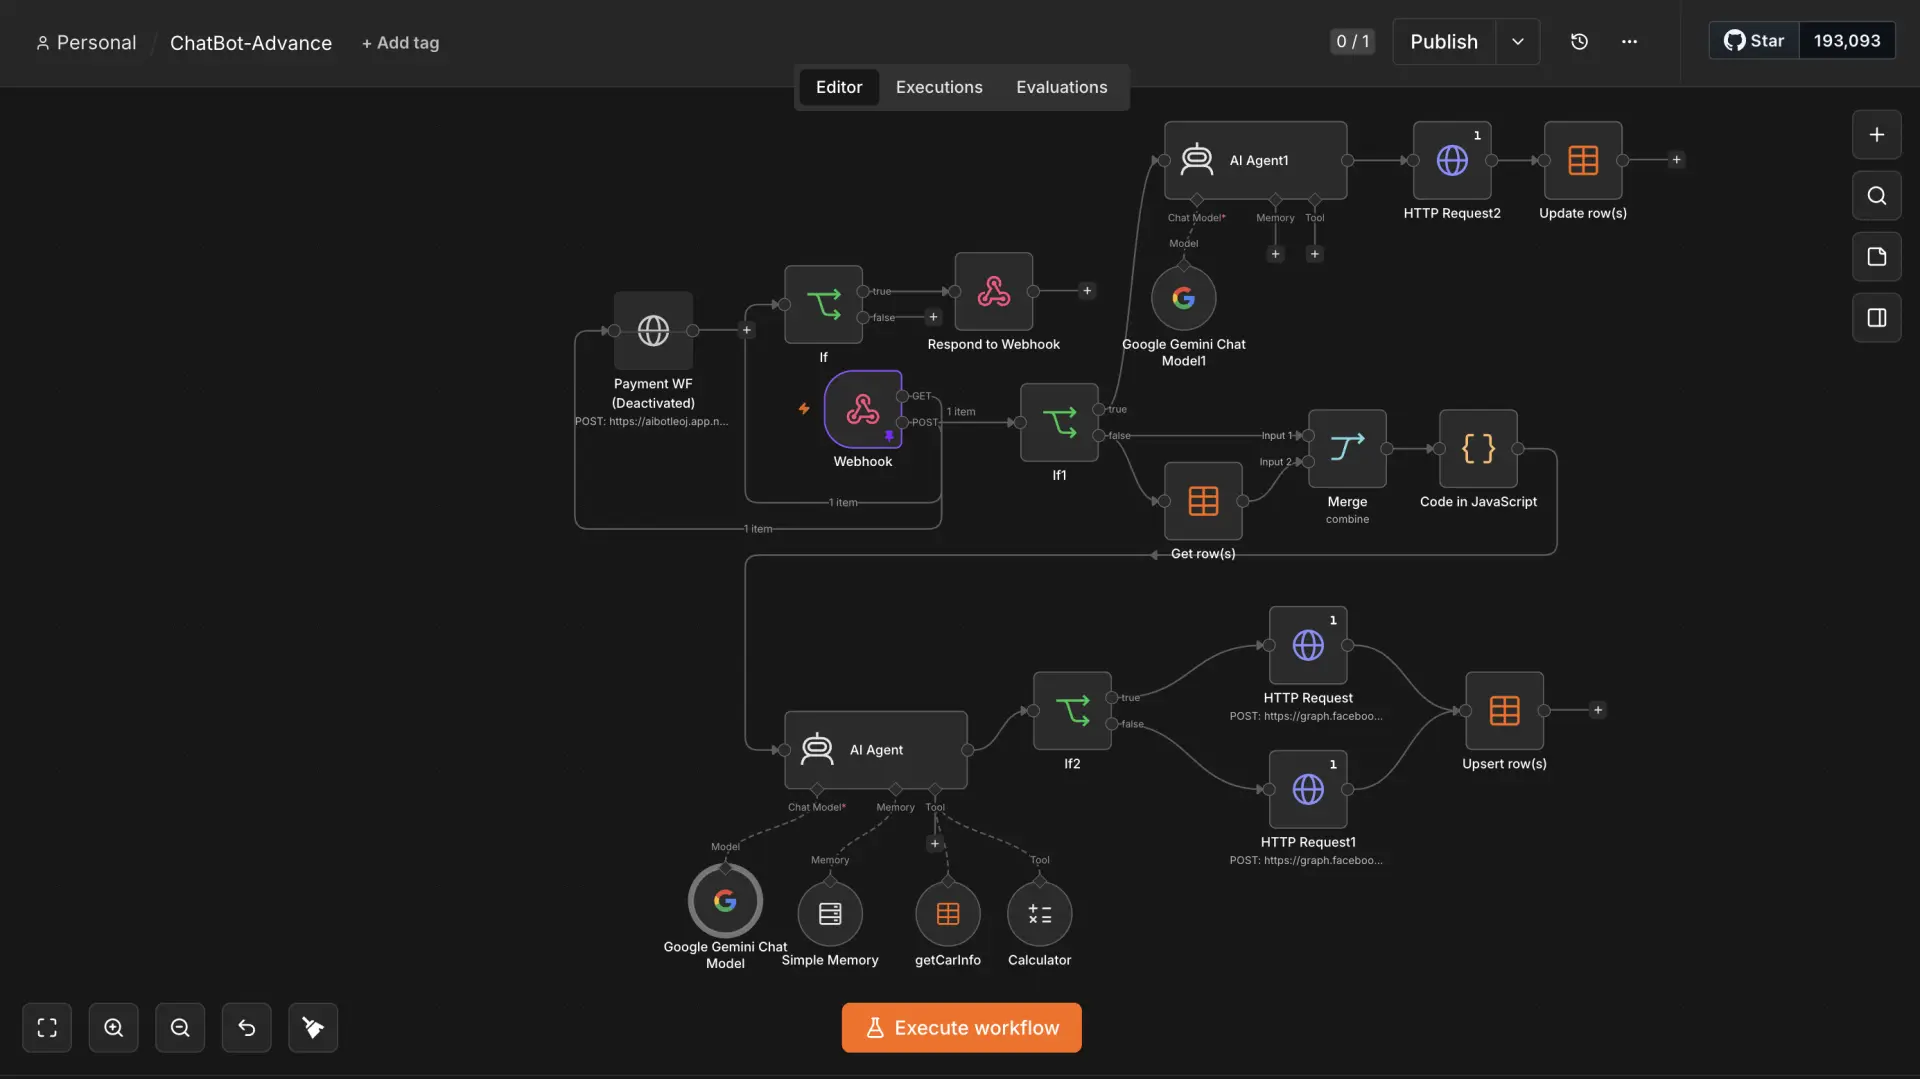
Task: Switch to the Executions tab
Action: click(x=938, y=87)
